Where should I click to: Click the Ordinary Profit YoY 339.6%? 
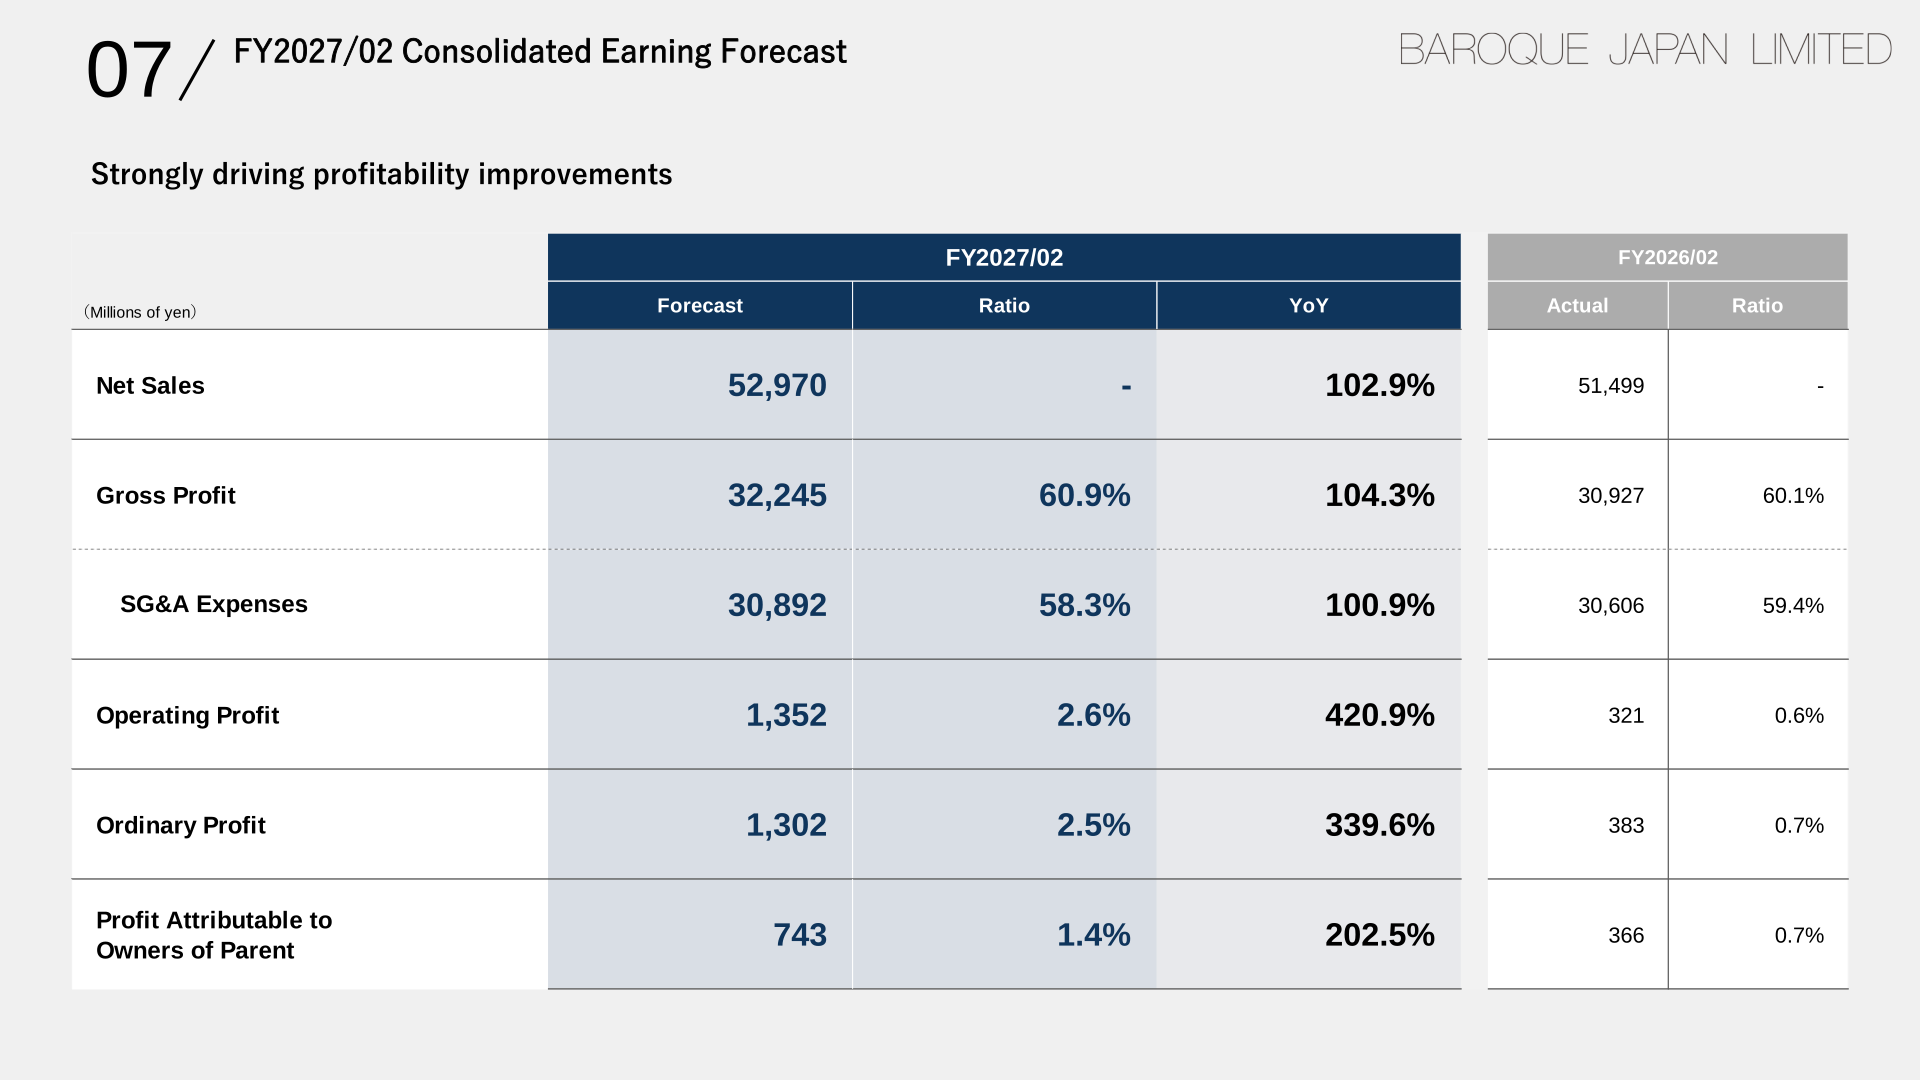point(1380,825)
